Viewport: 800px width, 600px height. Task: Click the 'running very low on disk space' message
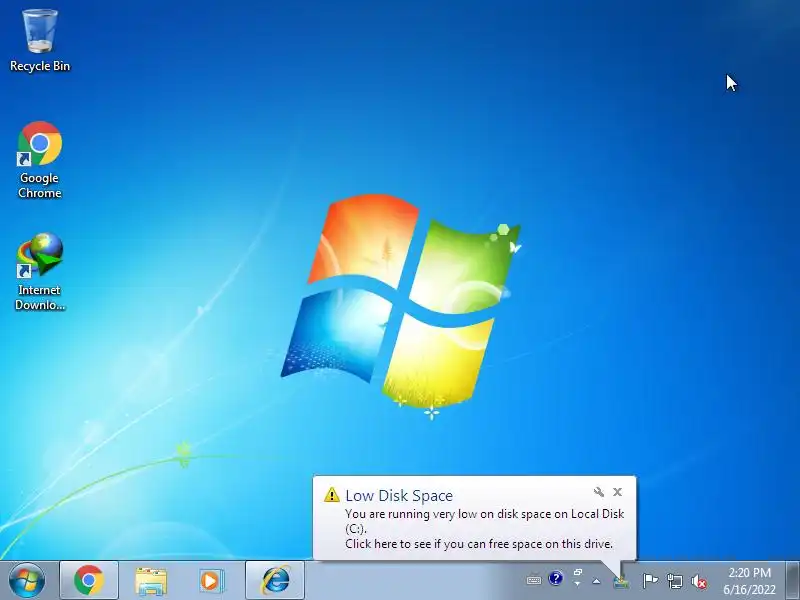tap(485, 521)
